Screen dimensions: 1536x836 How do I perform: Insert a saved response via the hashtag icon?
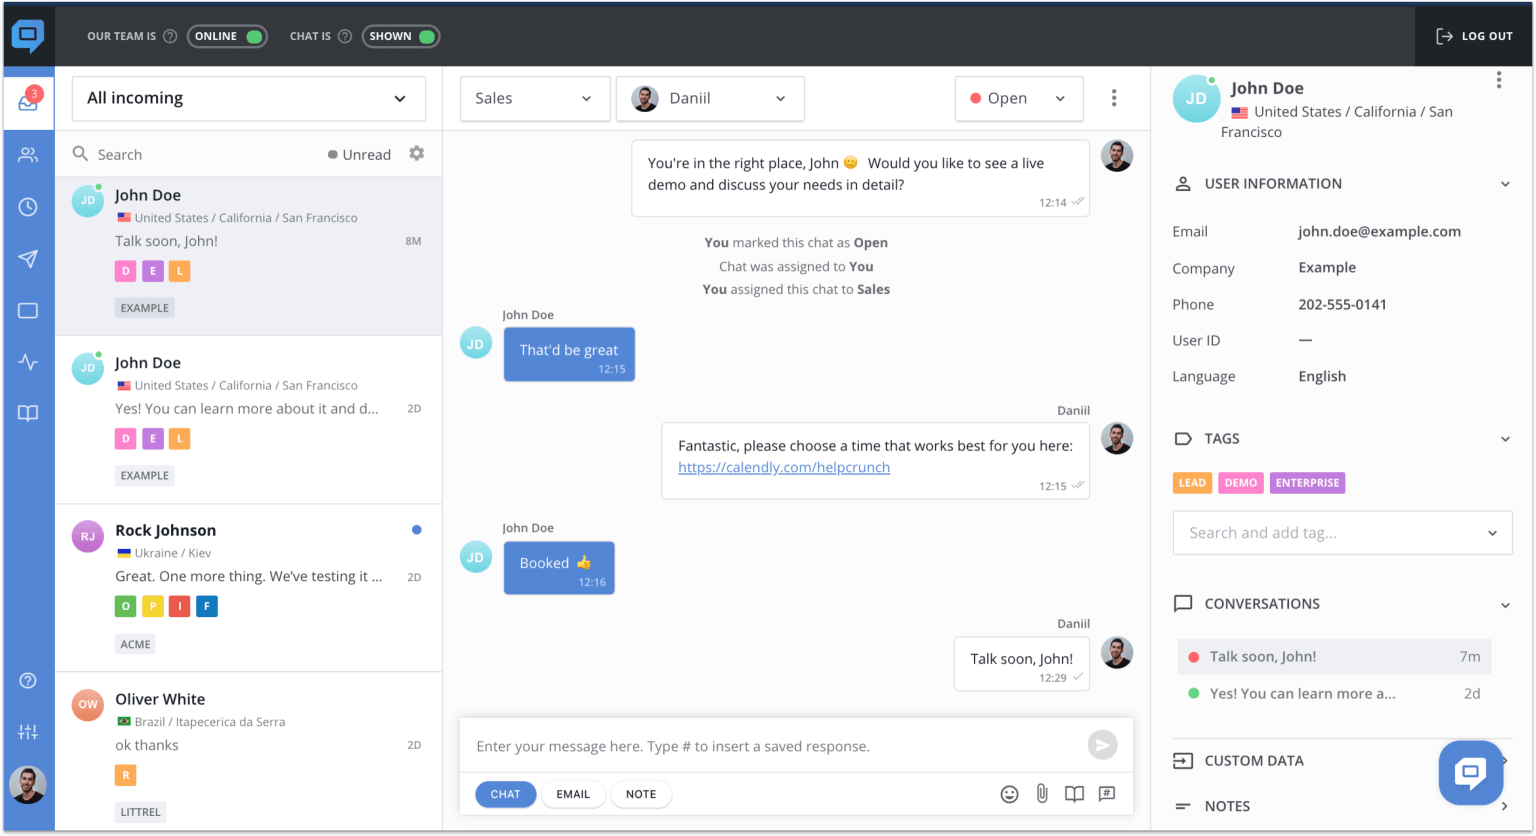pyautogui.click(x=1106, y=793)
